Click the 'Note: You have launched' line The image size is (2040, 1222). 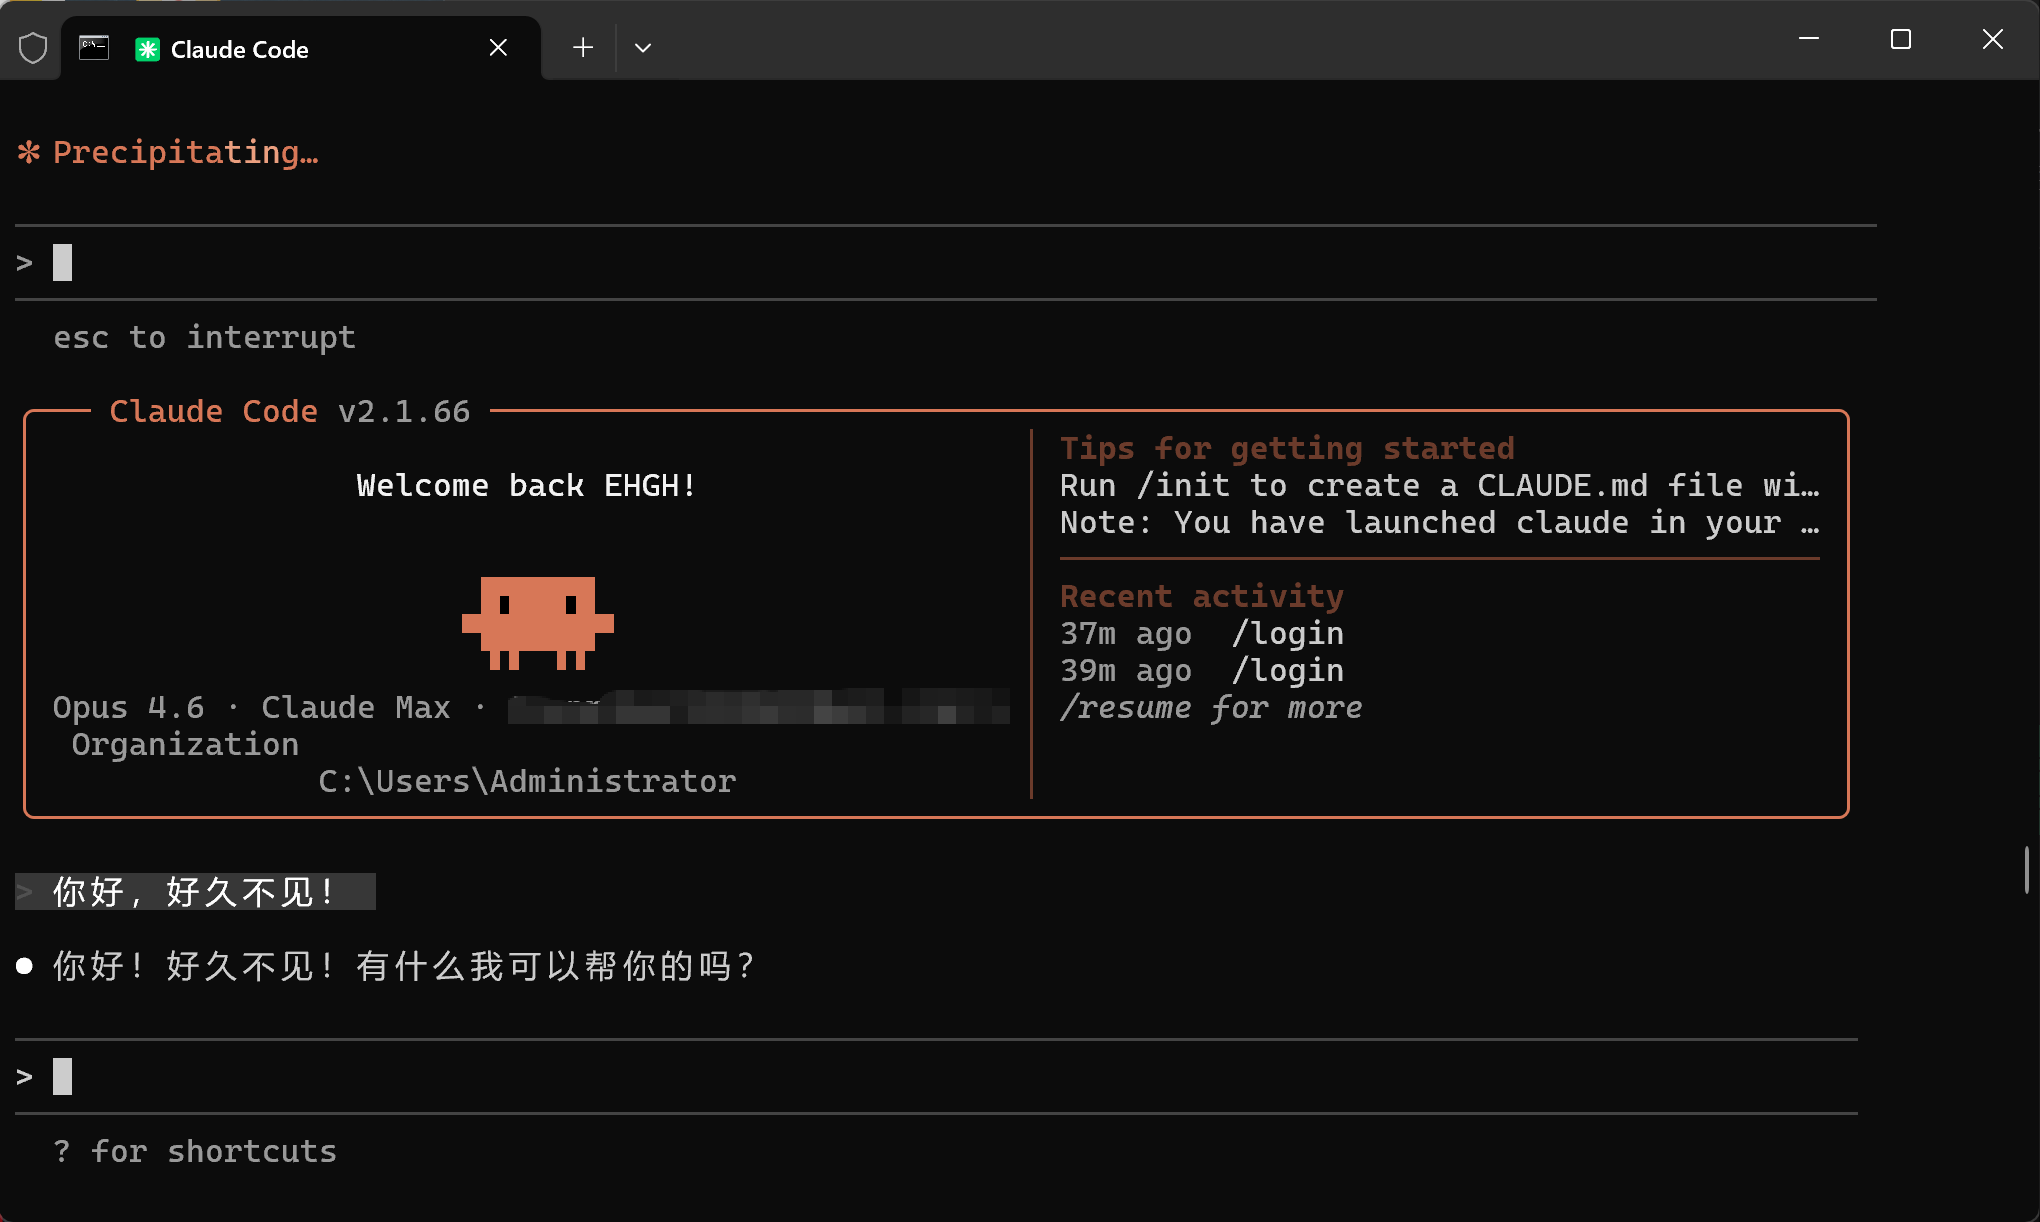pos(1440,522)
